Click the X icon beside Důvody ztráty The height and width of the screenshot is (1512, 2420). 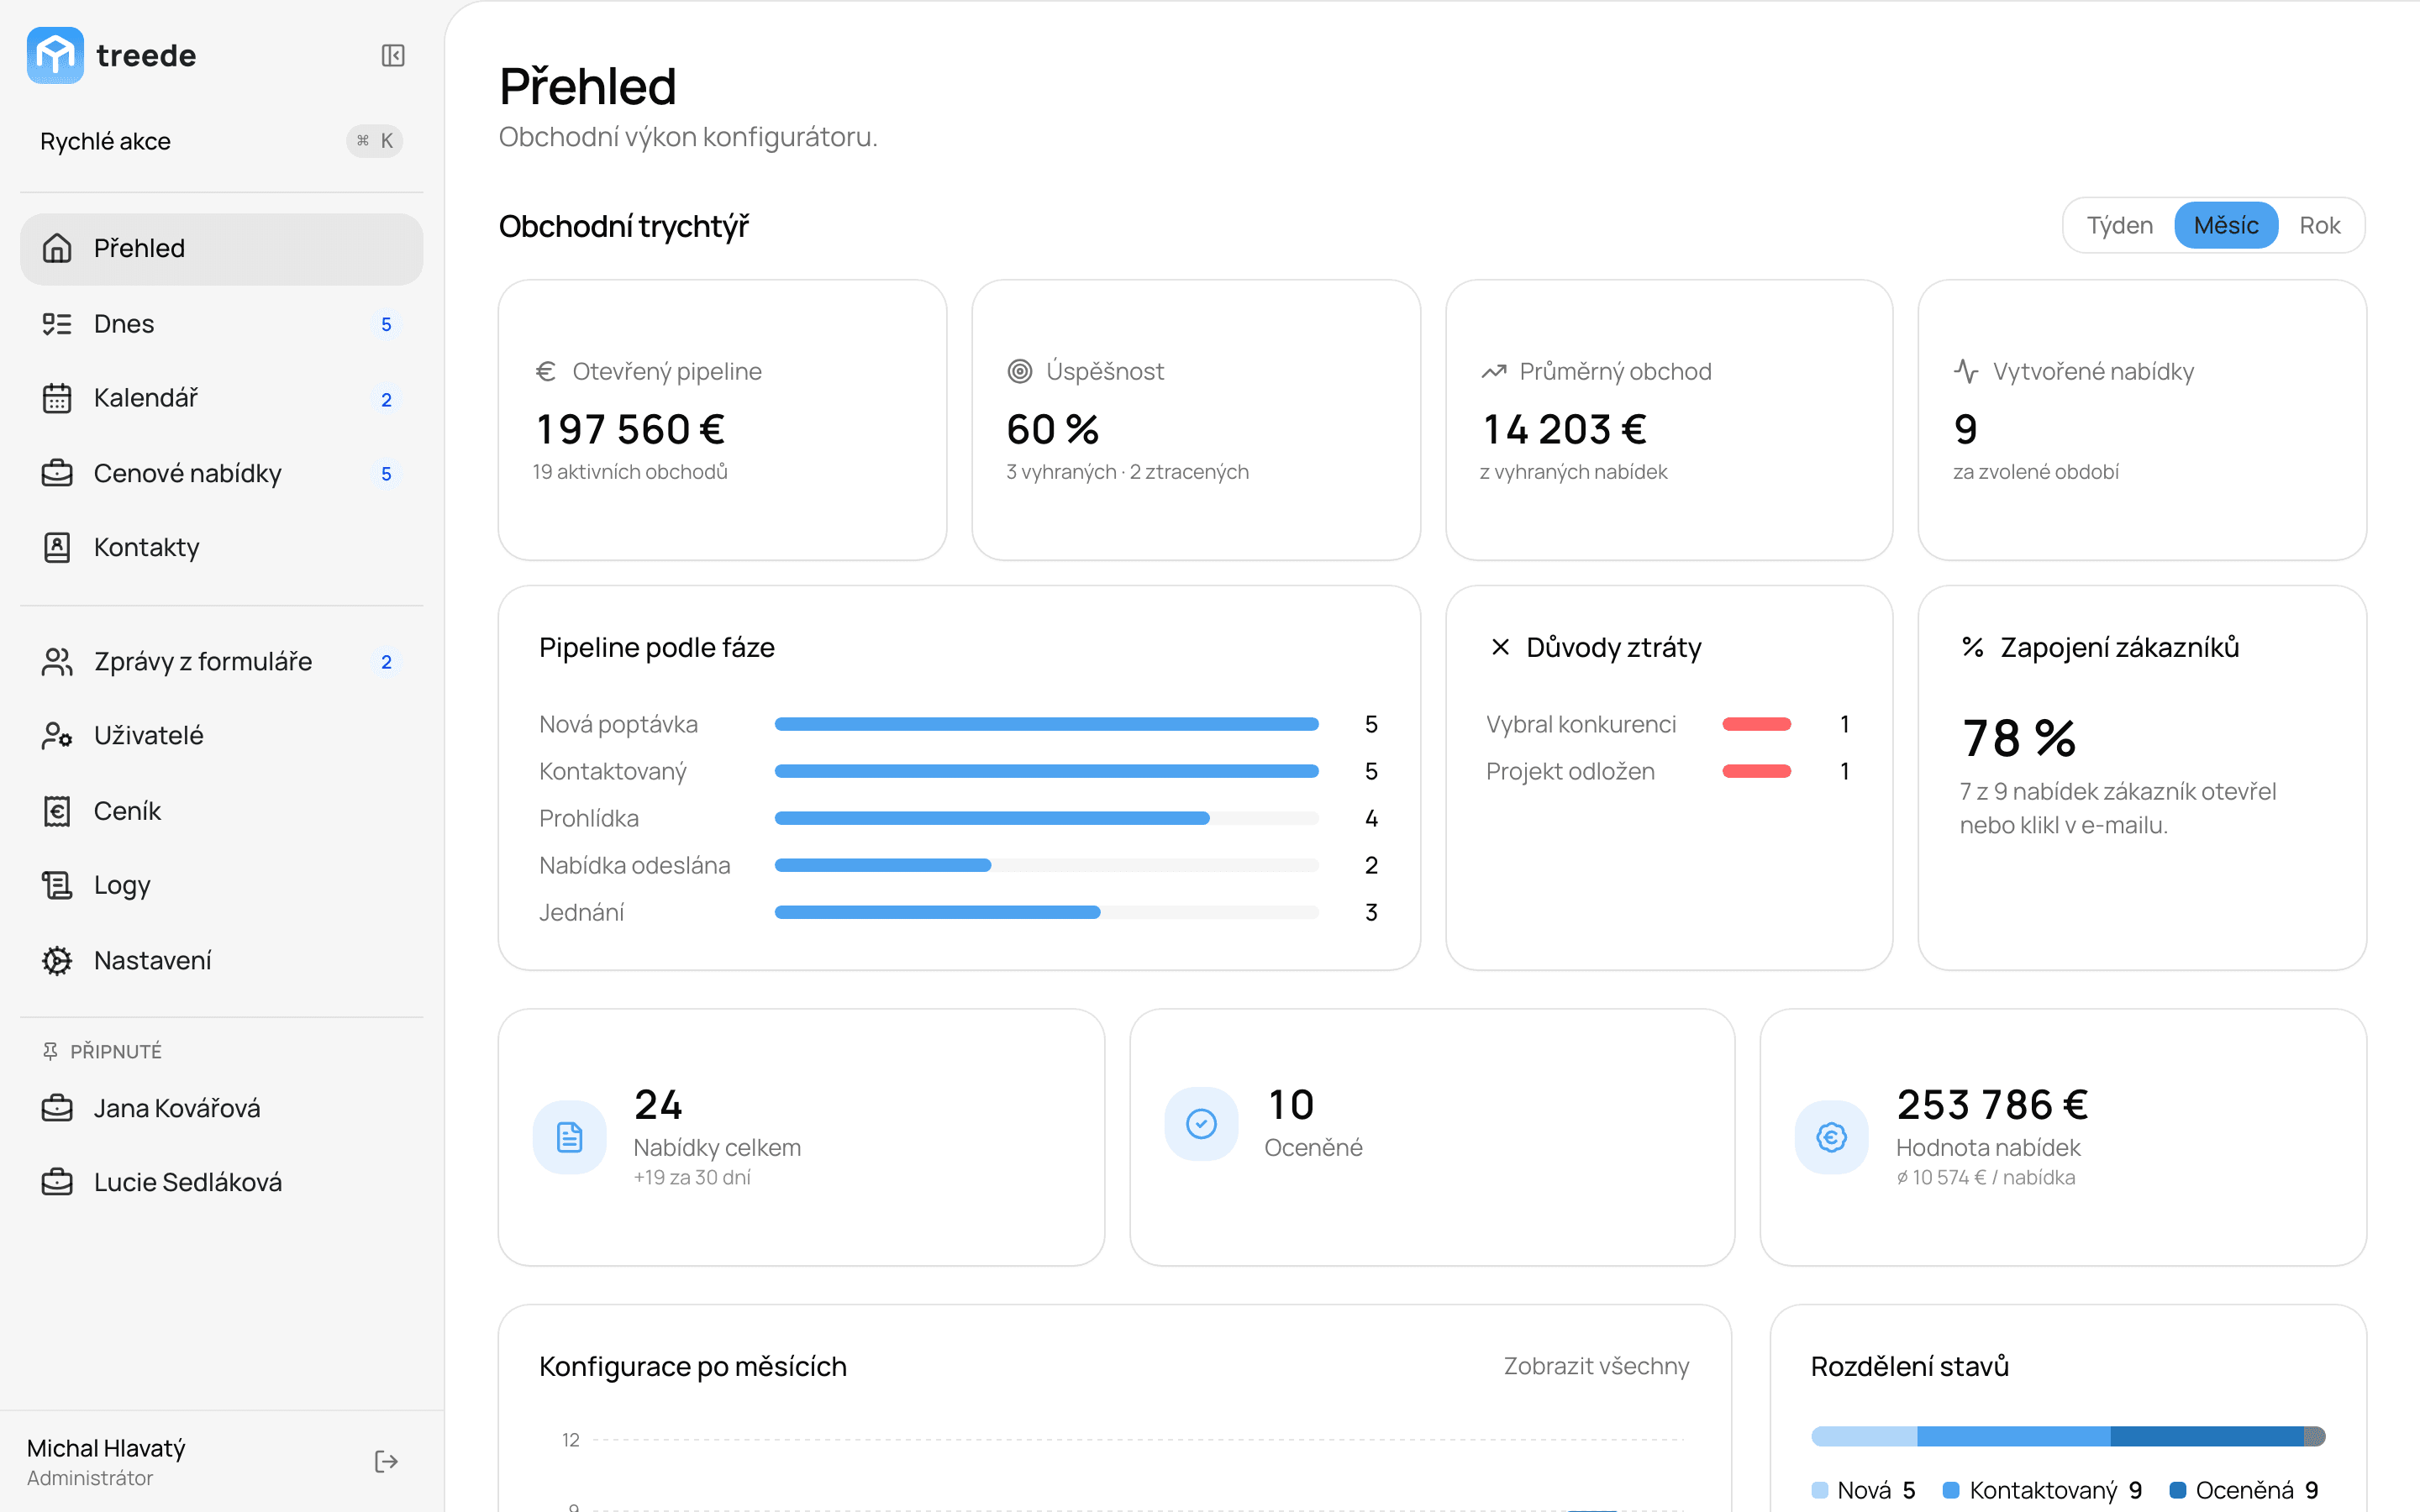[x=1500, y=647]
